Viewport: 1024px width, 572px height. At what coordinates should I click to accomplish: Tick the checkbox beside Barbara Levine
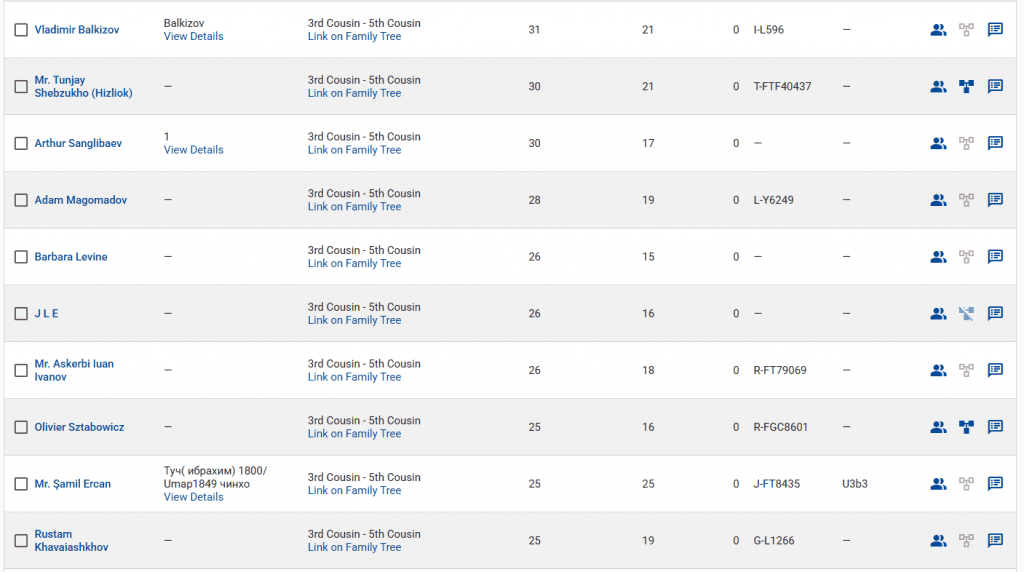tap(21, 257)
